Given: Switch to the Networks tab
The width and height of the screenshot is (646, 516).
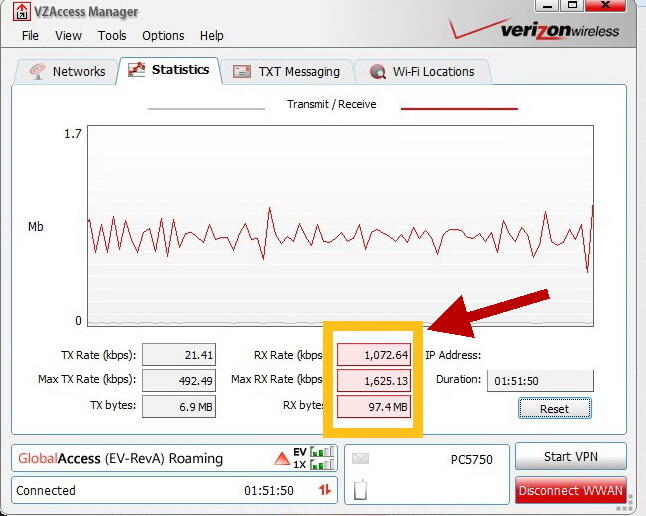Looking at the screenshot, I should click(66, 72).
